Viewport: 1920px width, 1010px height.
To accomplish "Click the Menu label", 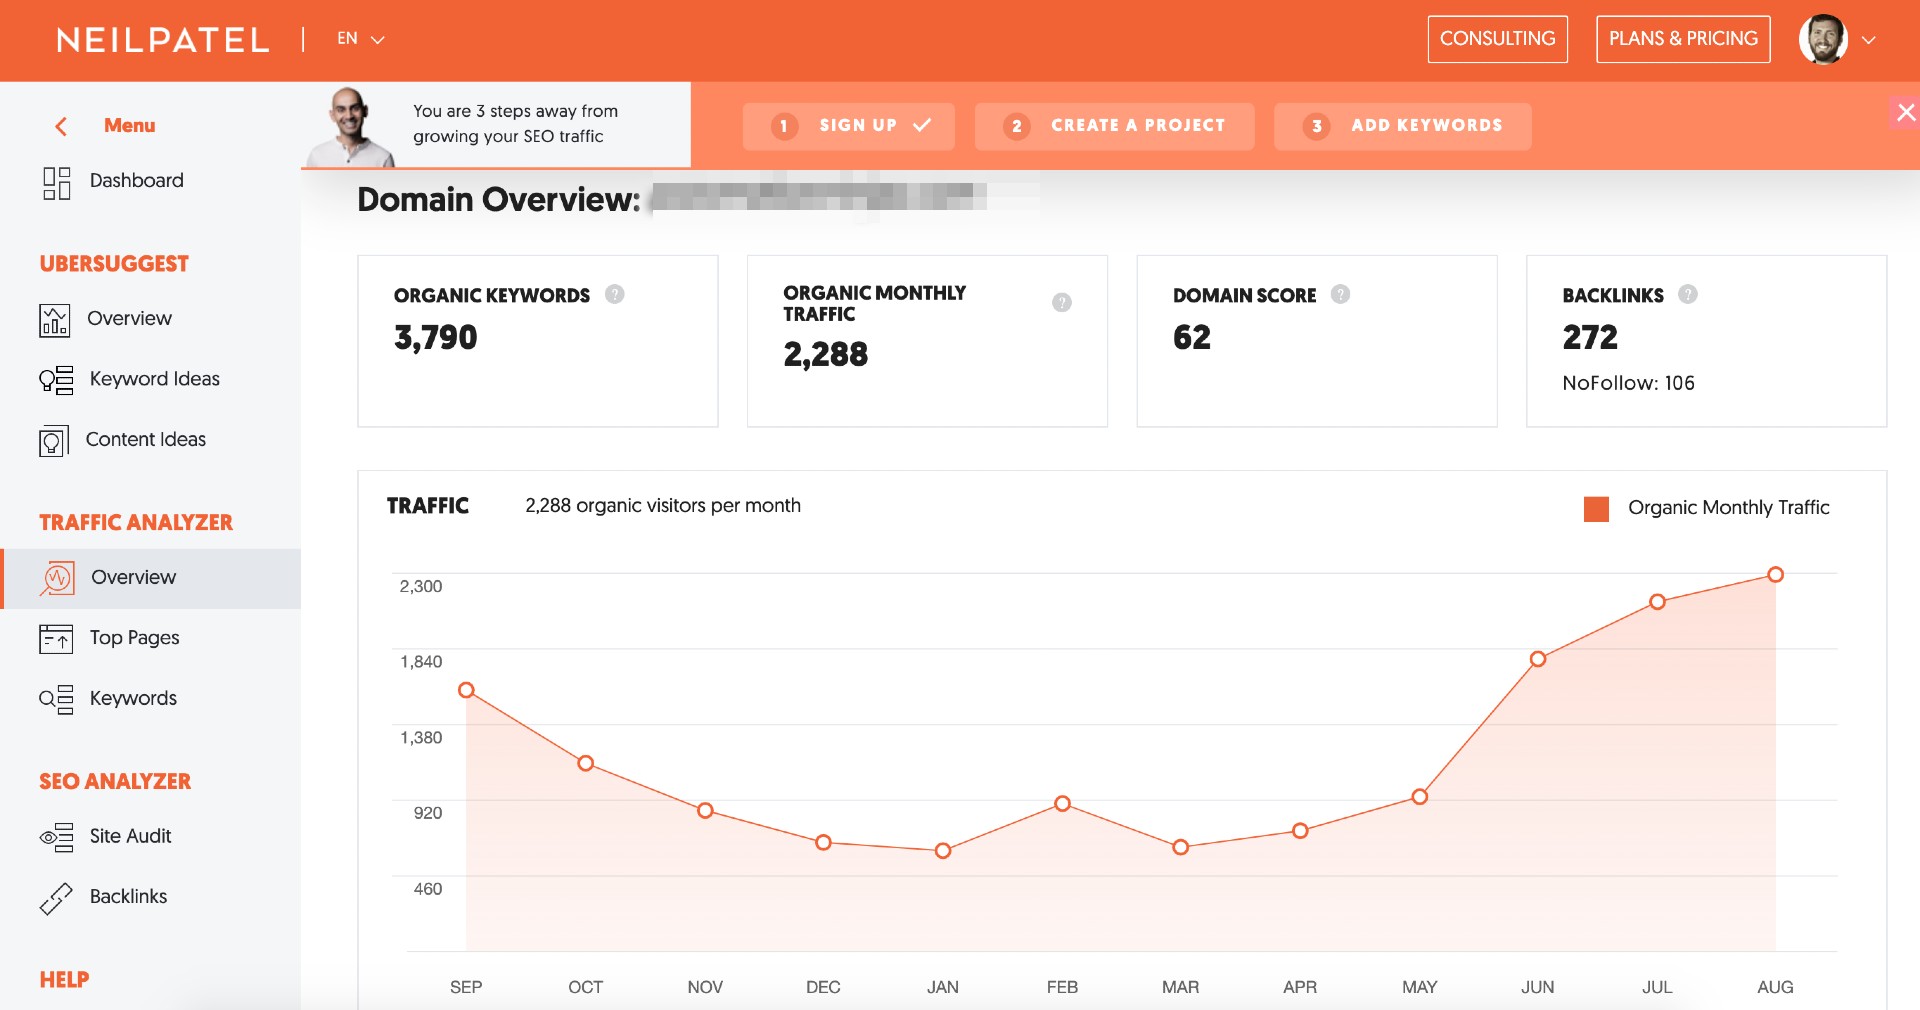I will point(130,125).
